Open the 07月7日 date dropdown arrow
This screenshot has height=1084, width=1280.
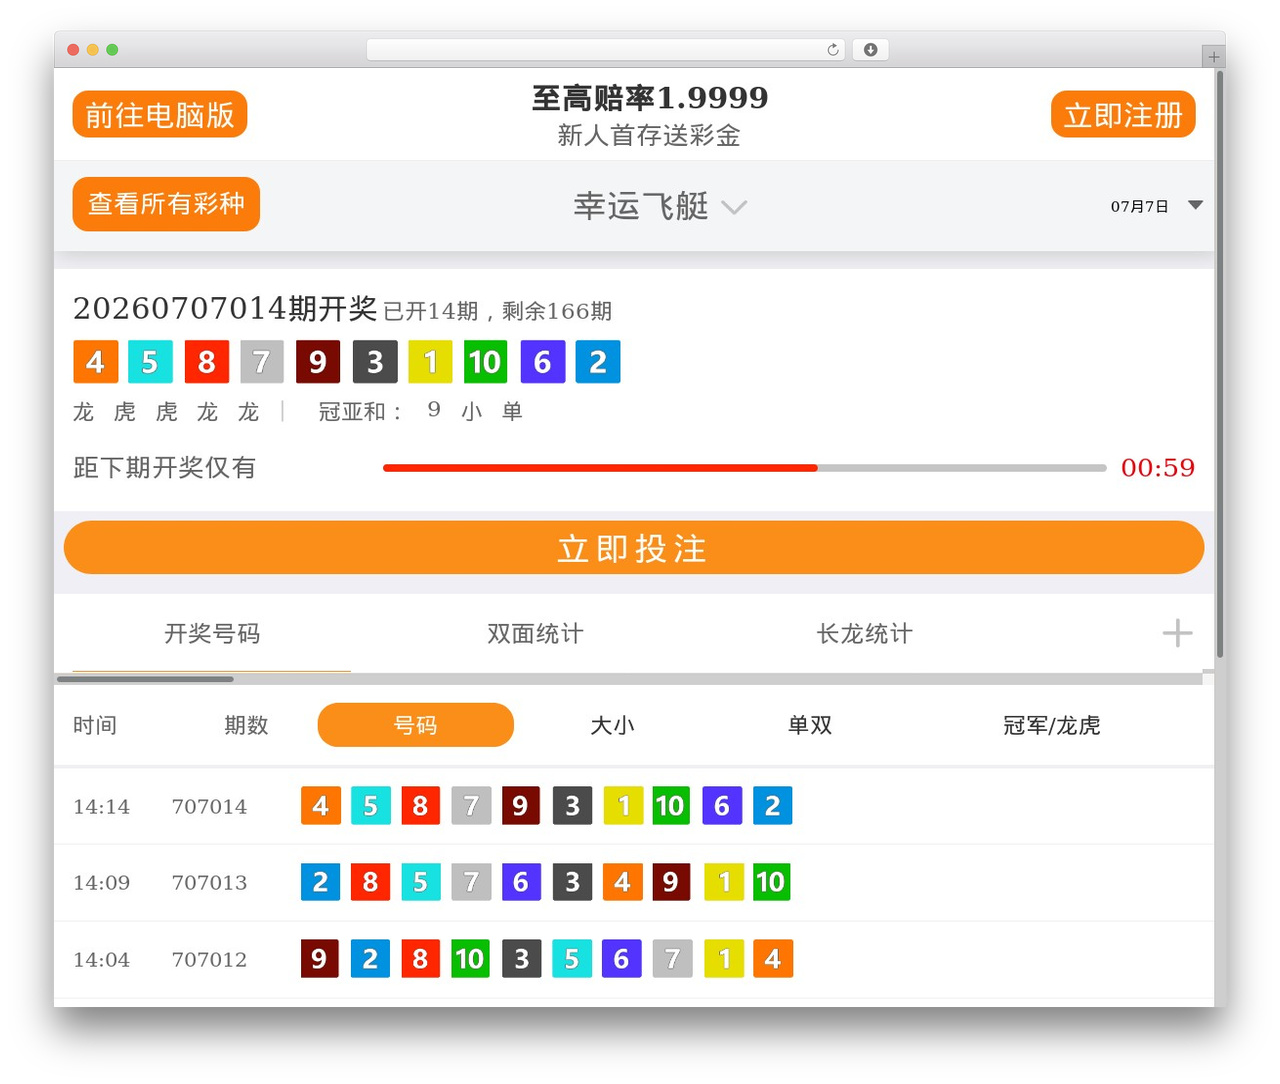1195,205
